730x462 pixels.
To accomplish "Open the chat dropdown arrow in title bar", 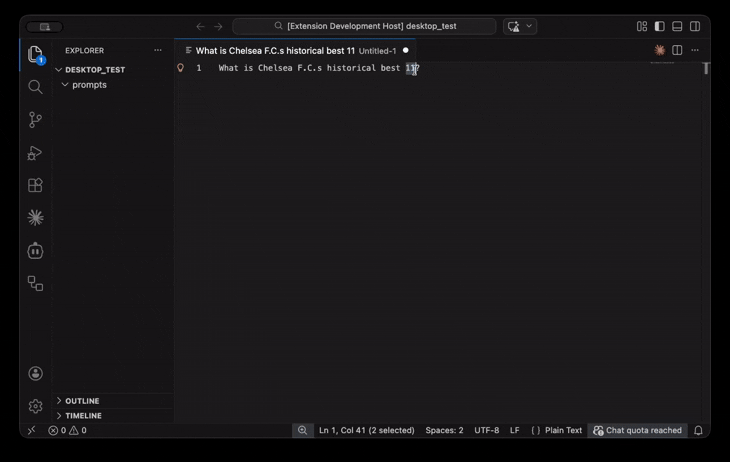I will (x=529, y=26).
